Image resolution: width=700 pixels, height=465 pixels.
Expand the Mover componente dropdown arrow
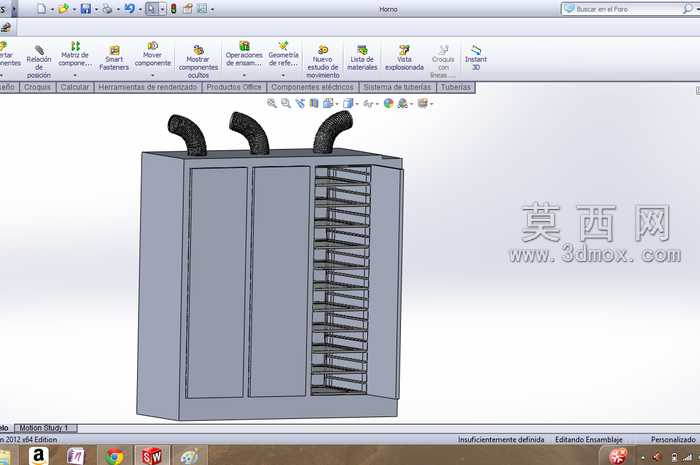[153, 75]
